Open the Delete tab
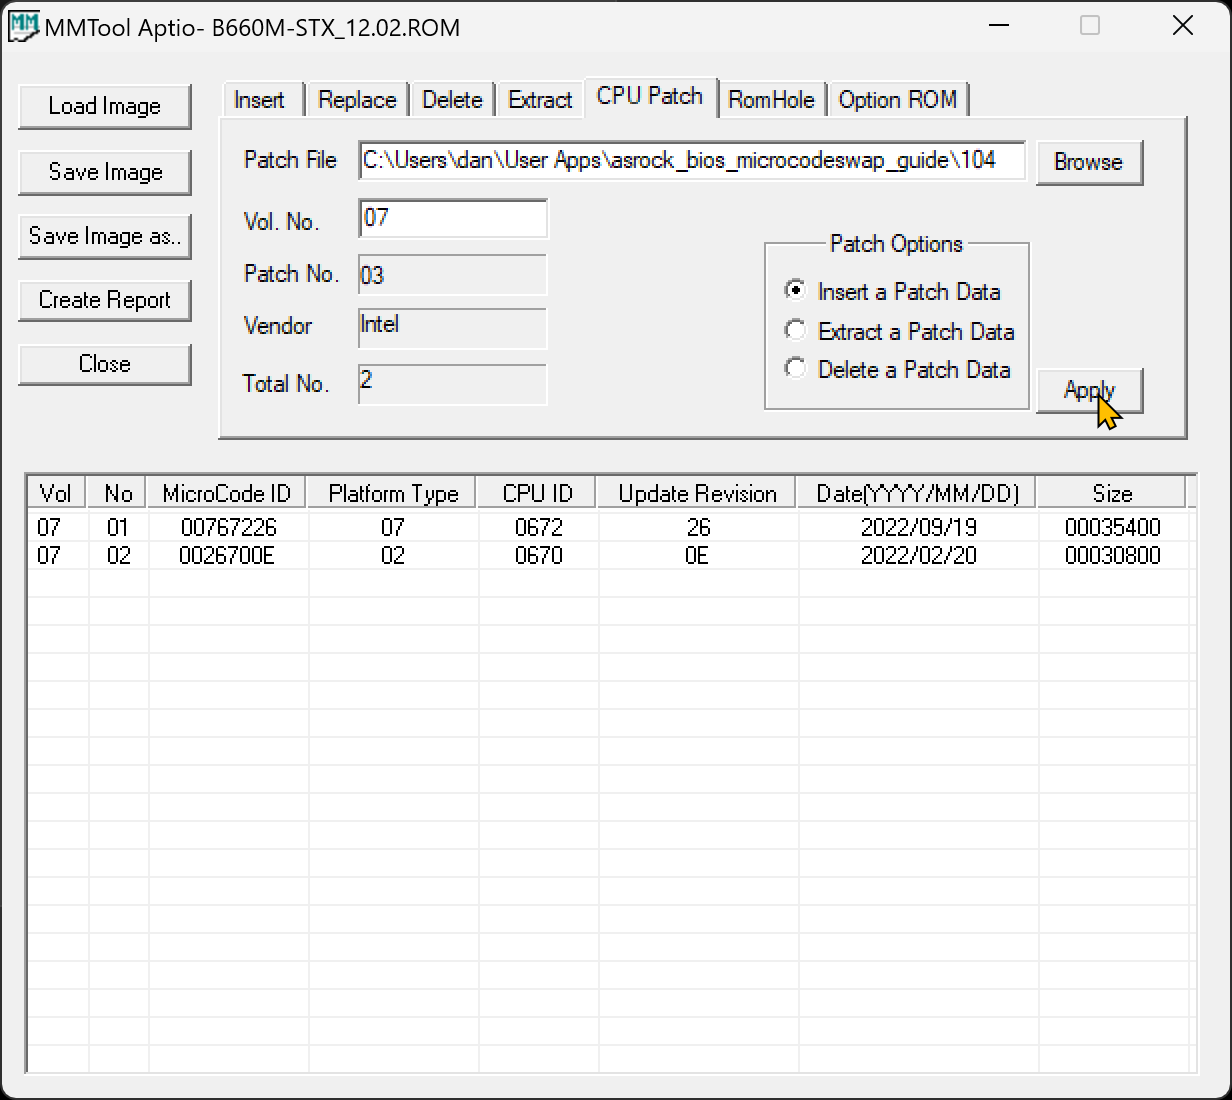Image resolution: width=1232 pixels, height=1100 pixels. coord(452,100)
